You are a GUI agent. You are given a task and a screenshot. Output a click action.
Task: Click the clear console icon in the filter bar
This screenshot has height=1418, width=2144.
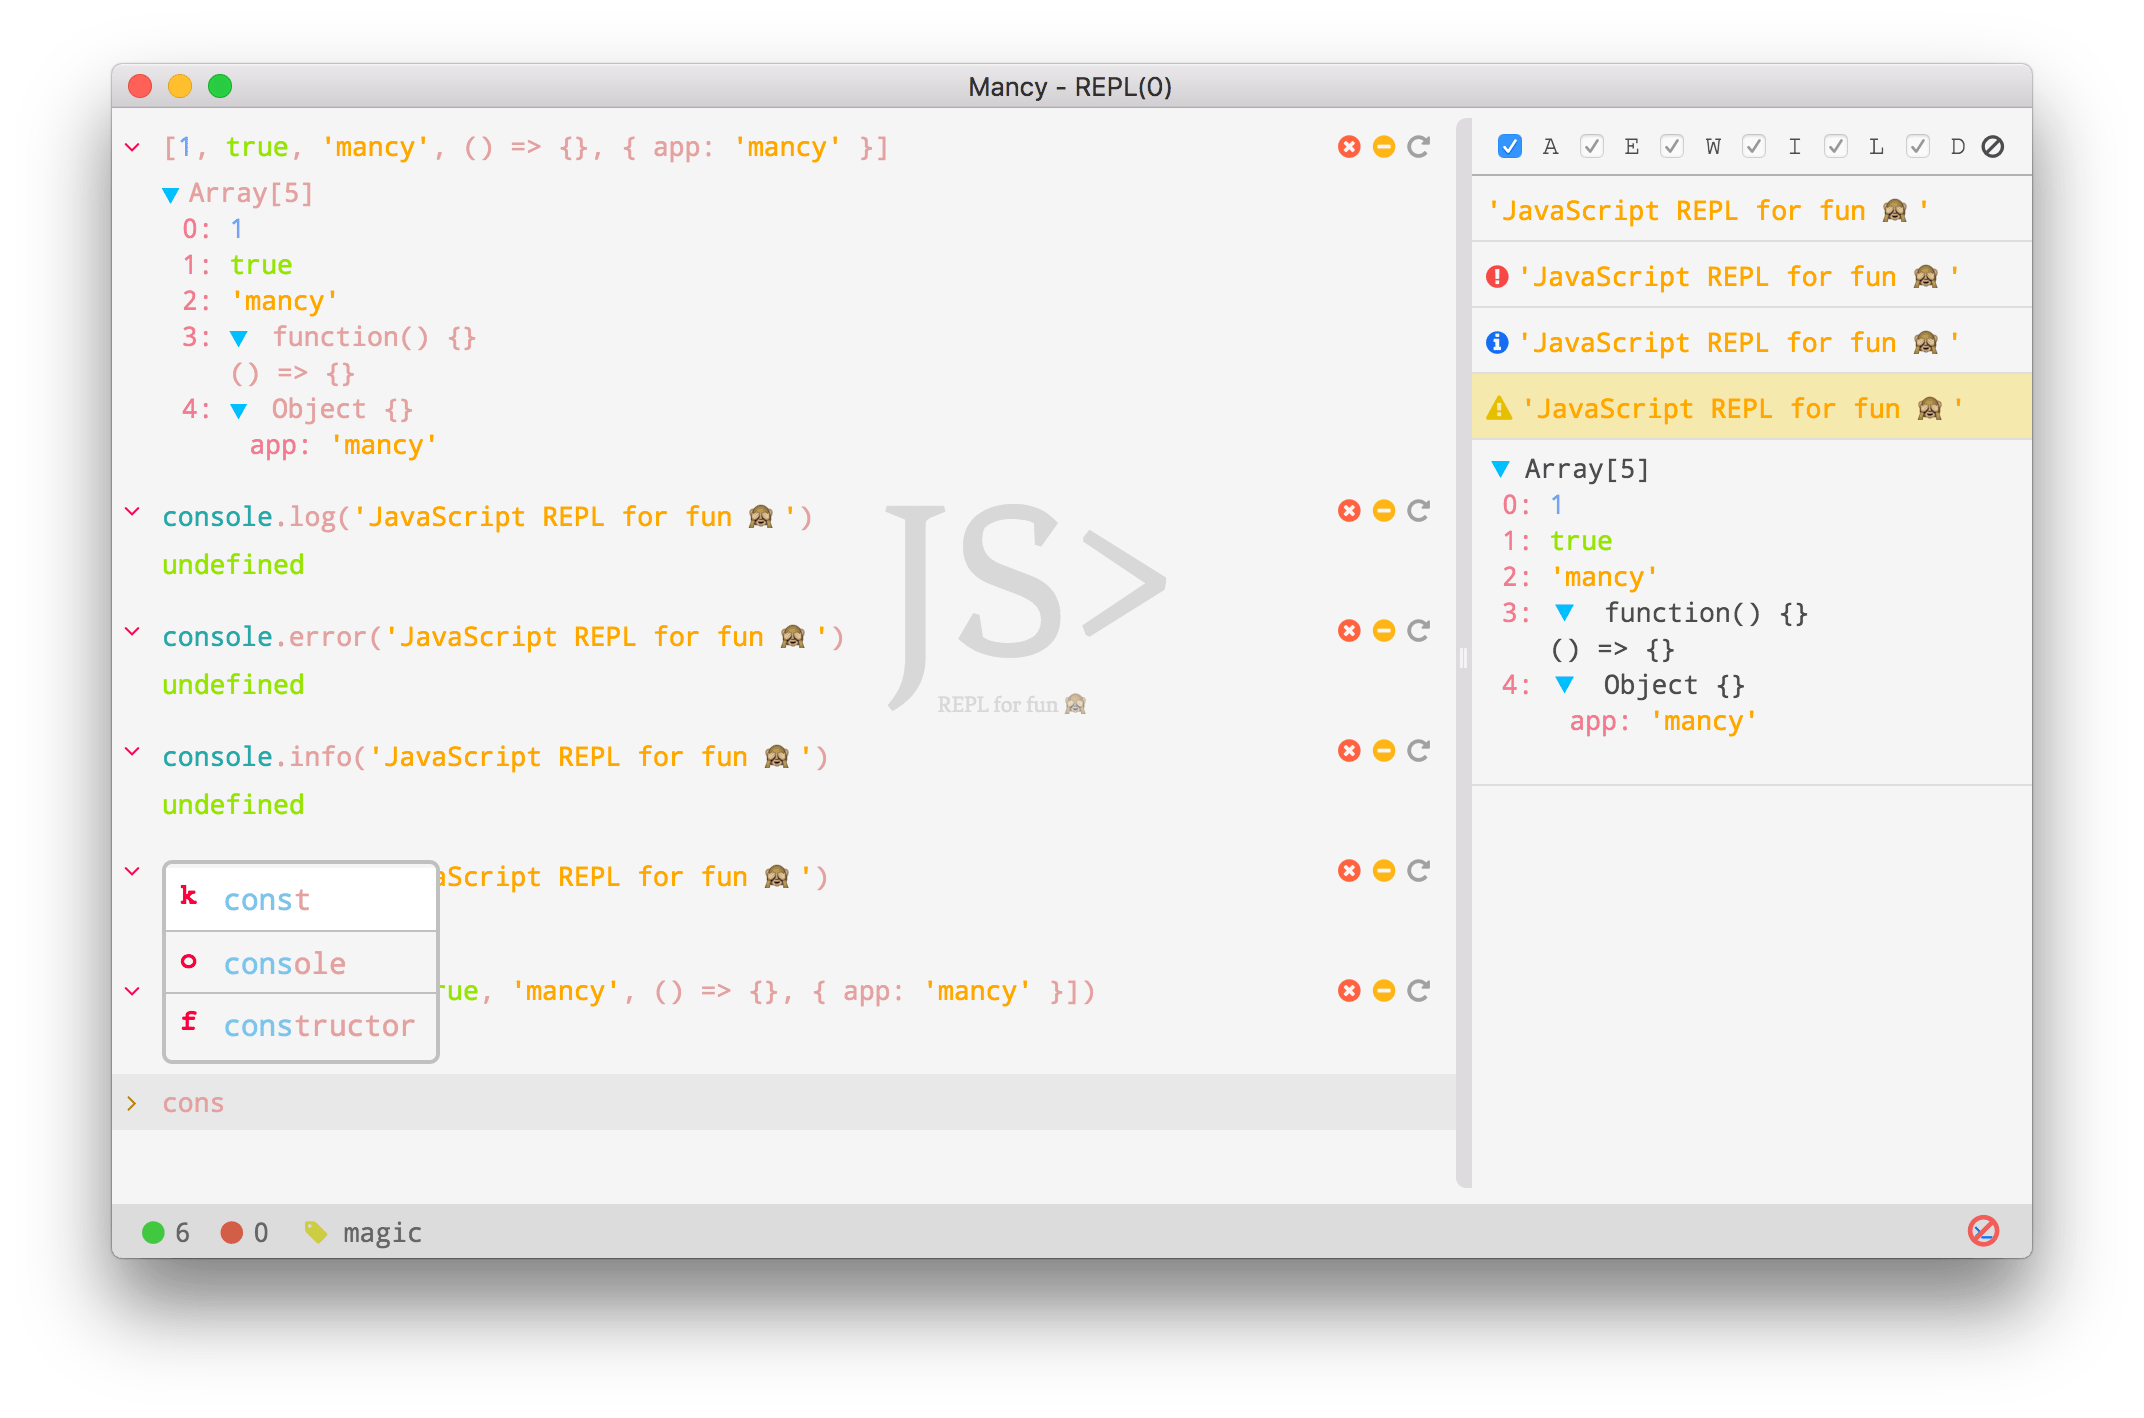[1993, 147]
